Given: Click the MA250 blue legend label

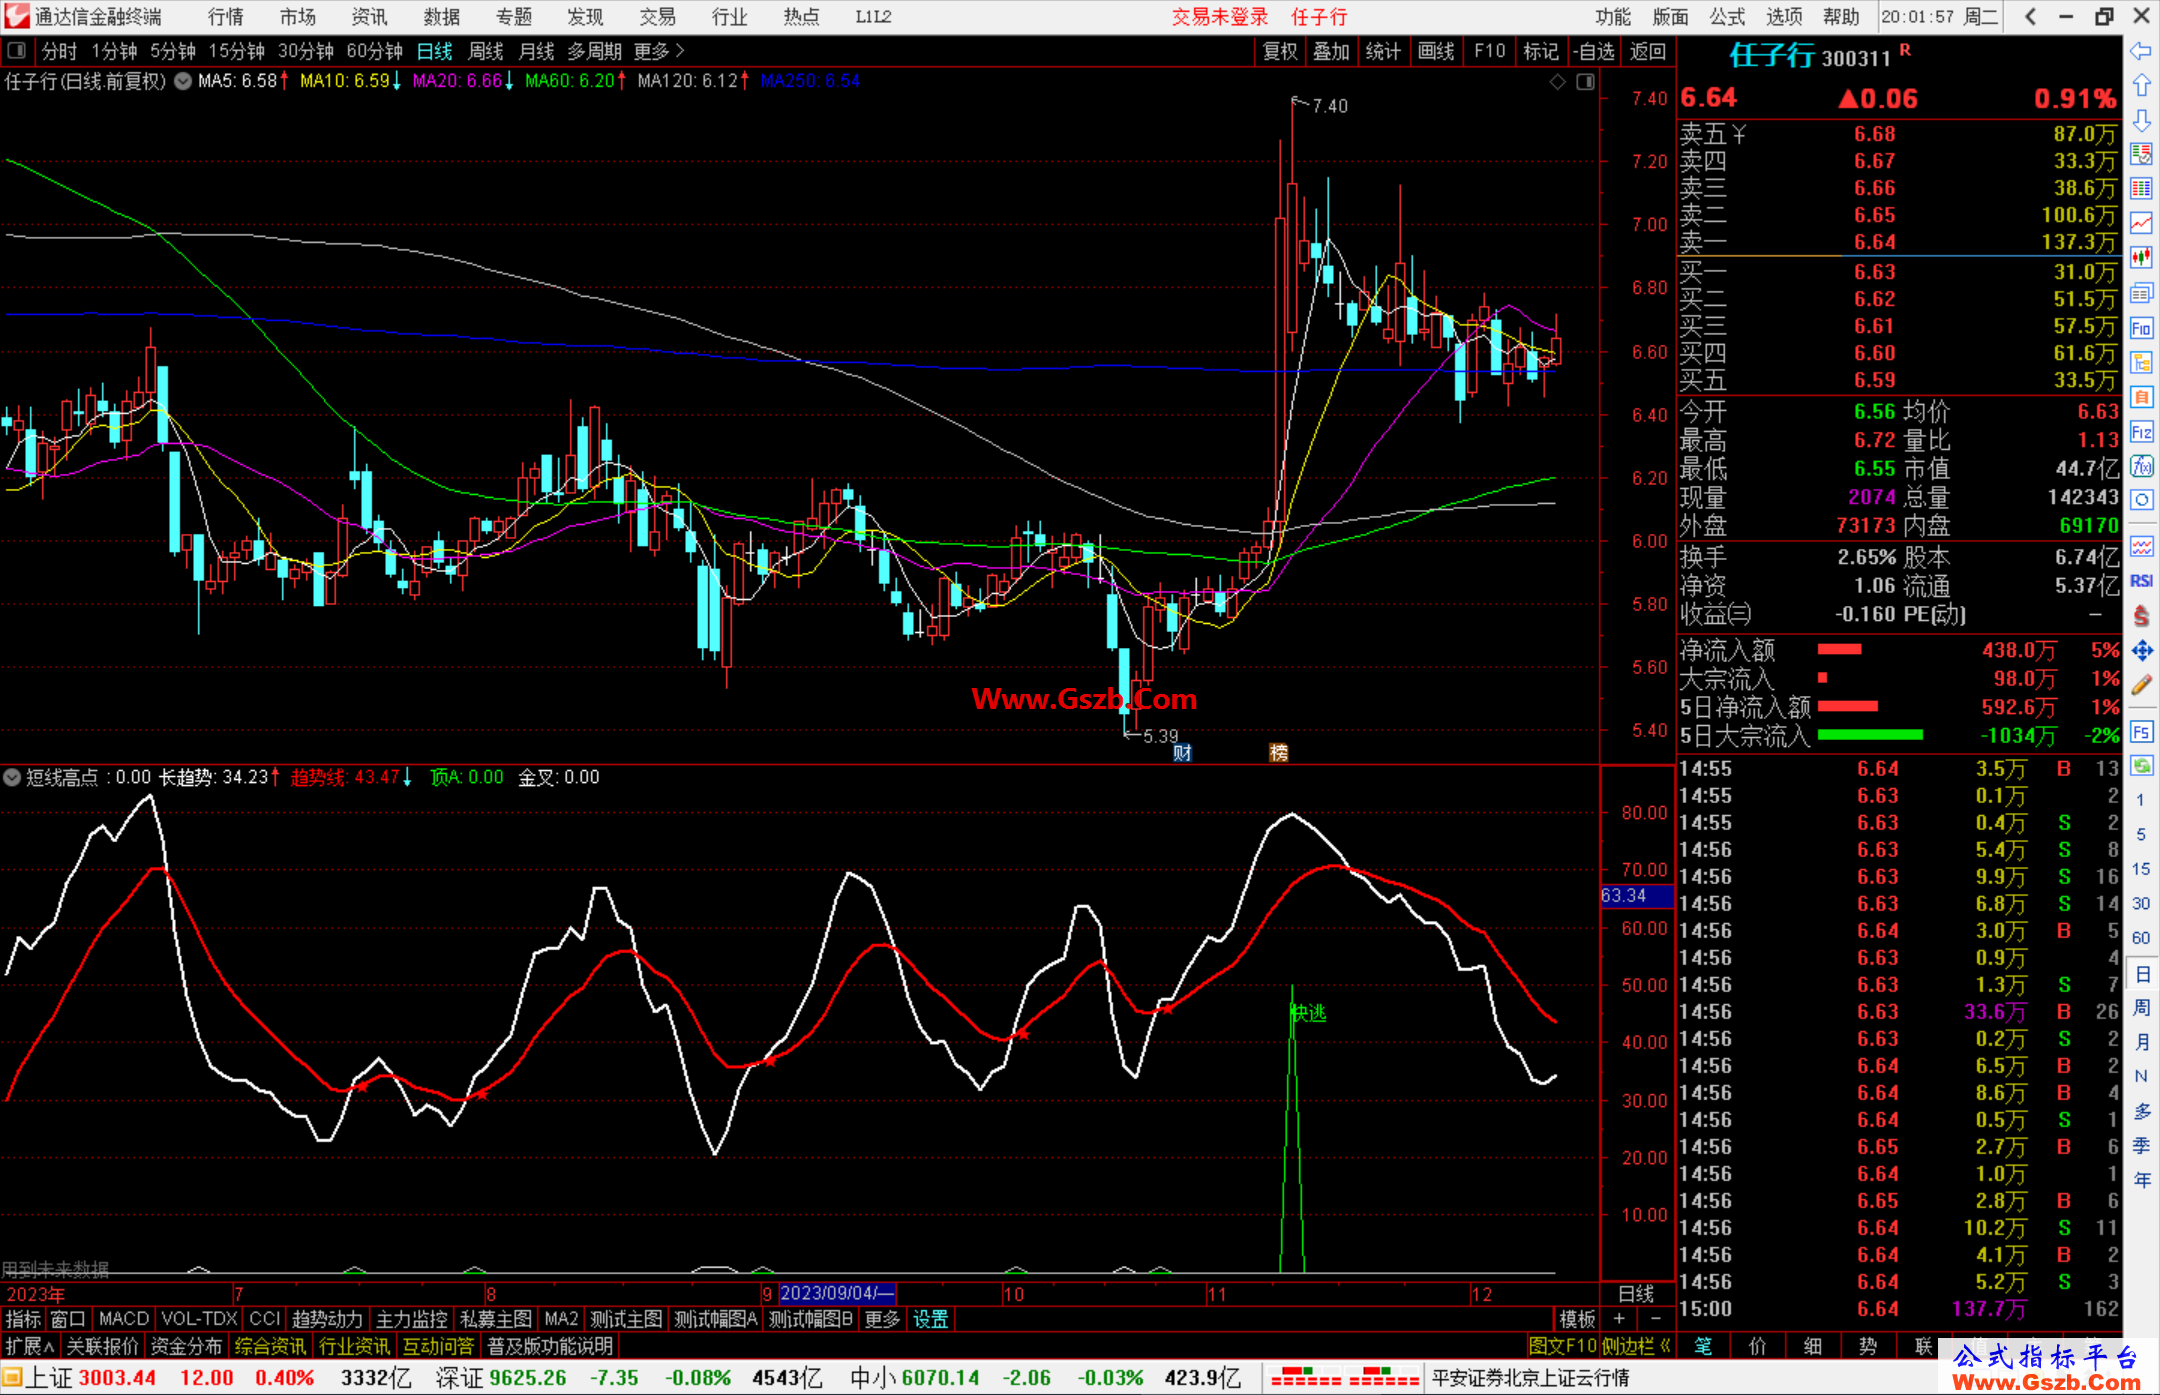Looking at the screenshot, I should click(x=810, y=81).
